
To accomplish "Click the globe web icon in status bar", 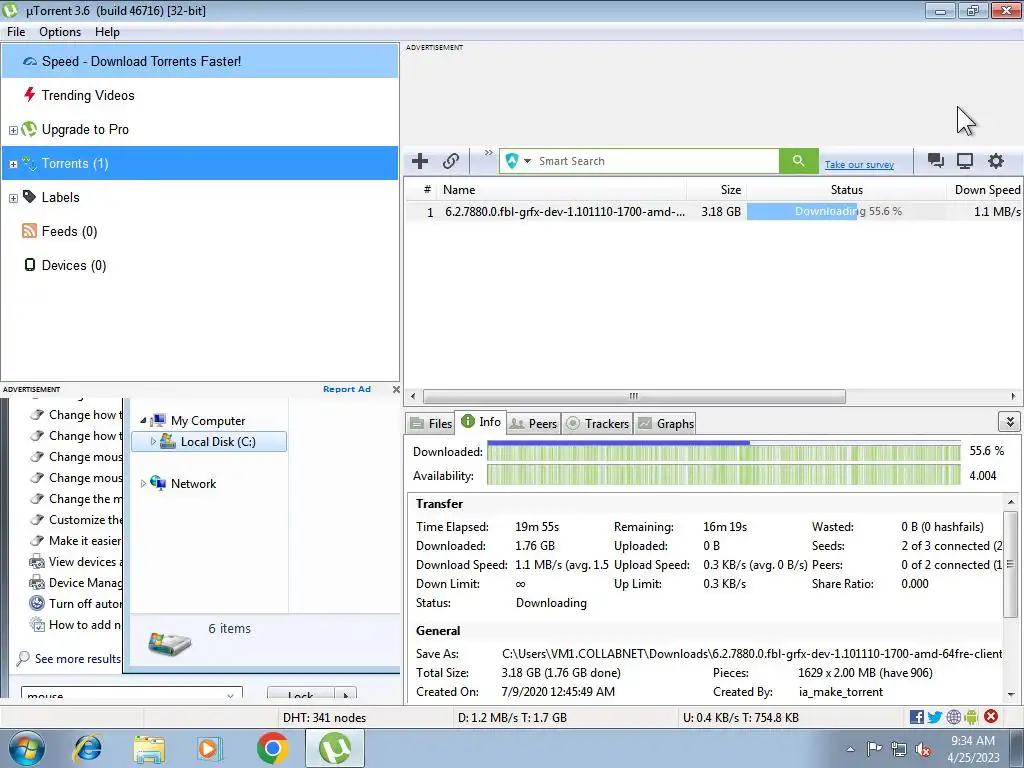I will click(x=953, y=717).
